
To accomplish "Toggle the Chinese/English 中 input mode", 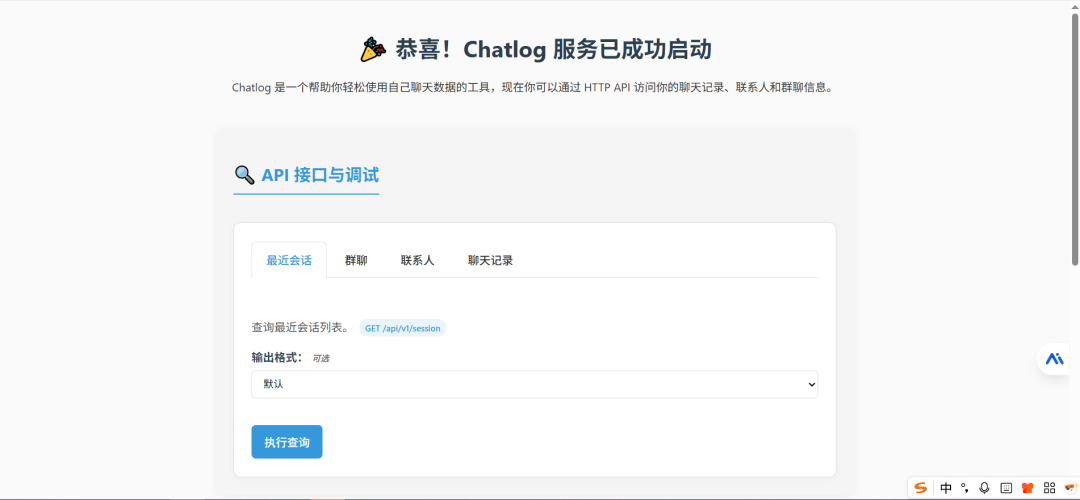I will pyautogui.click(x=946, y=488).
